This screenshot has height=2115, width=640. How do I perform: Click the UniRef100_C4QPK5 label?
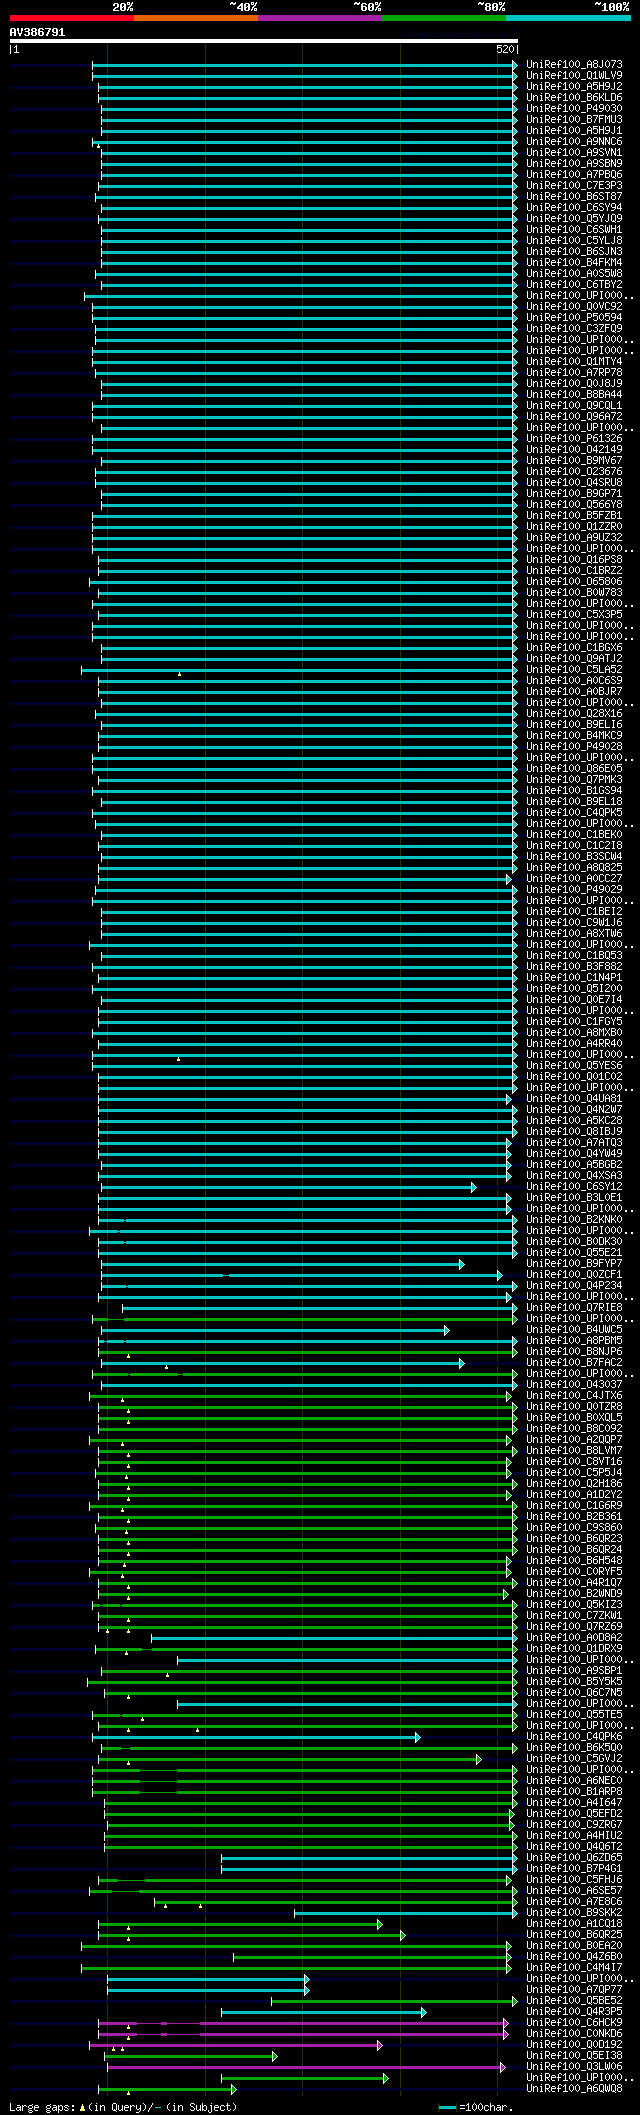(x=574, y=812)
